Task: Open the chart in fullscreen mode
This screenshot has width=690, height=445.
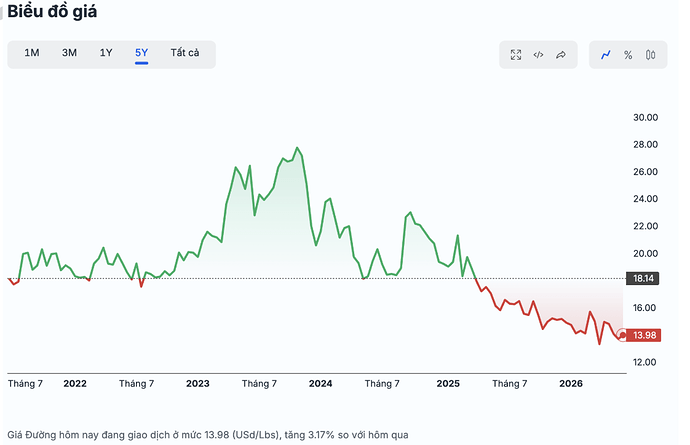Action: 516,55
